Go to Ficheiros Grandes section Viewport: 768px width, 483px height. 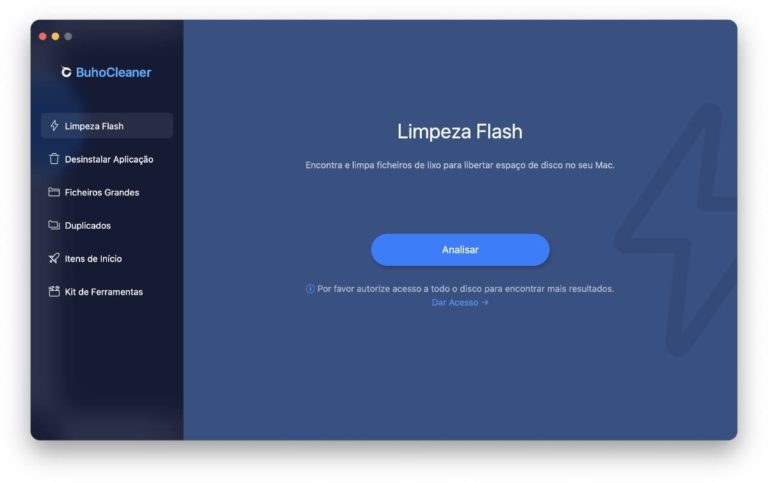pos(107,192)
